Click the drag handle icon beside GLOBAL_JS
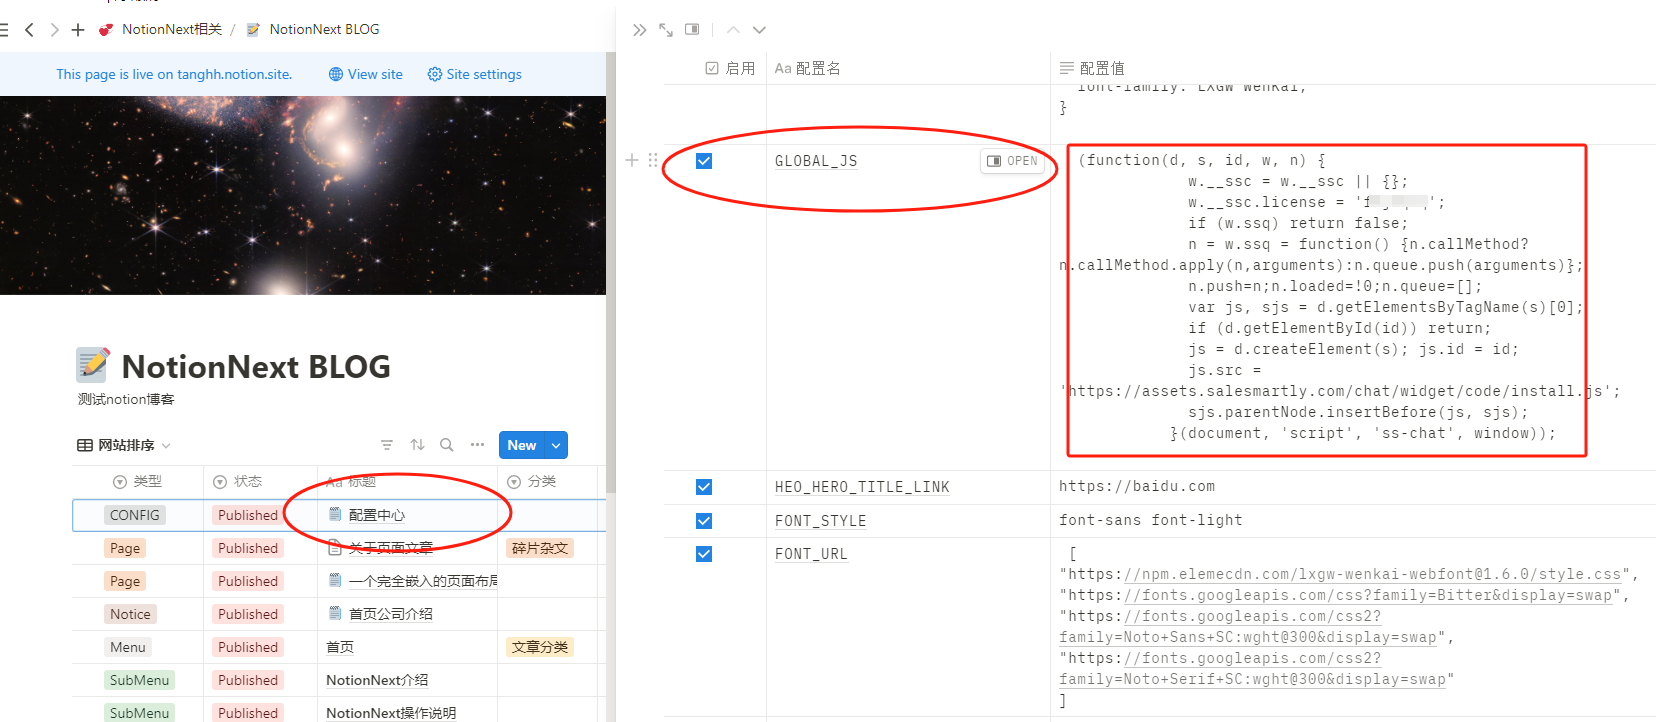 click(x=653, y=160)
